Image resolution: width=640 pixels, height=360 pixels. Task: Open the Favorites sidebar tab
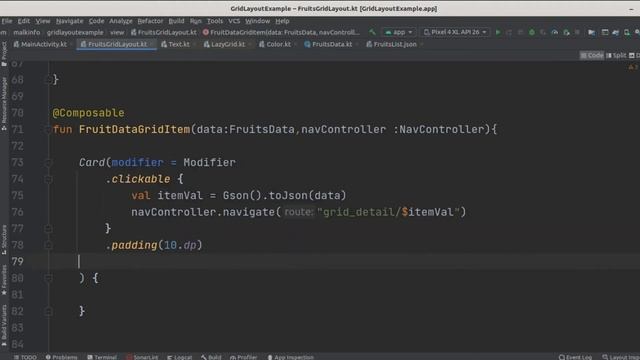pos(4,280)
